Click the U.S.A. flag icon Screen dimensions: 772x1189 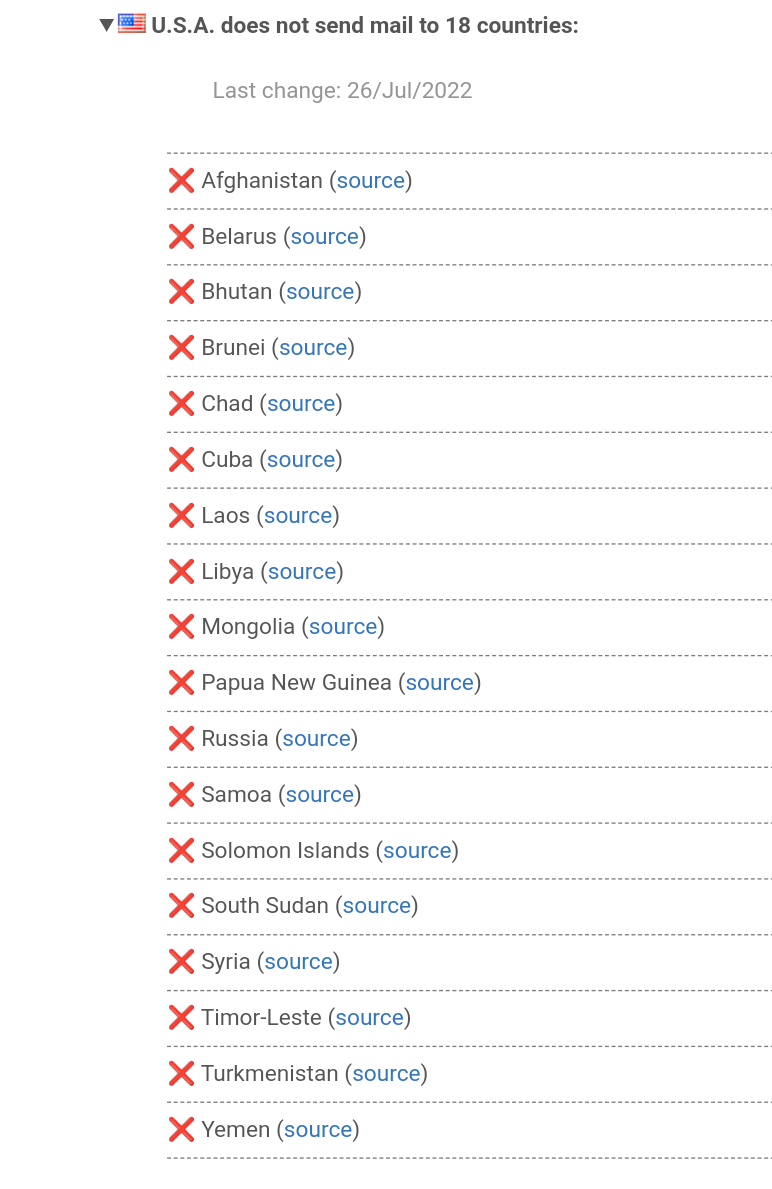click(132, 24)
